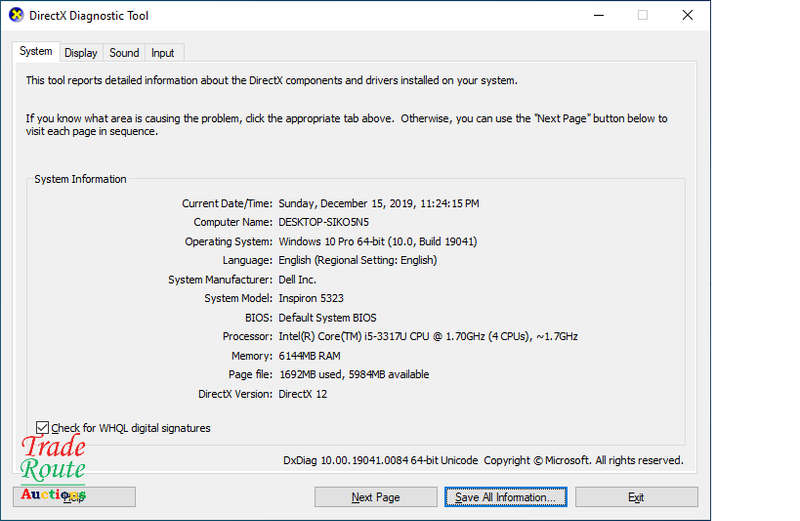
Task: Click the DirectX Diagnostic Tool title icon
Action: click(16, 15)
